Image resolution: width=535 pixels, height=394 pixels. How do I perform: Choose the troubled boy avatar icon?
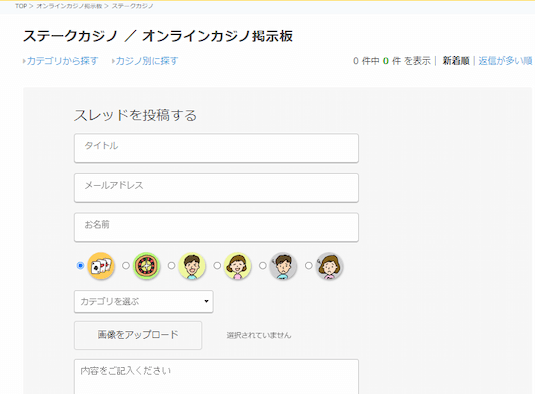[283, 266]
